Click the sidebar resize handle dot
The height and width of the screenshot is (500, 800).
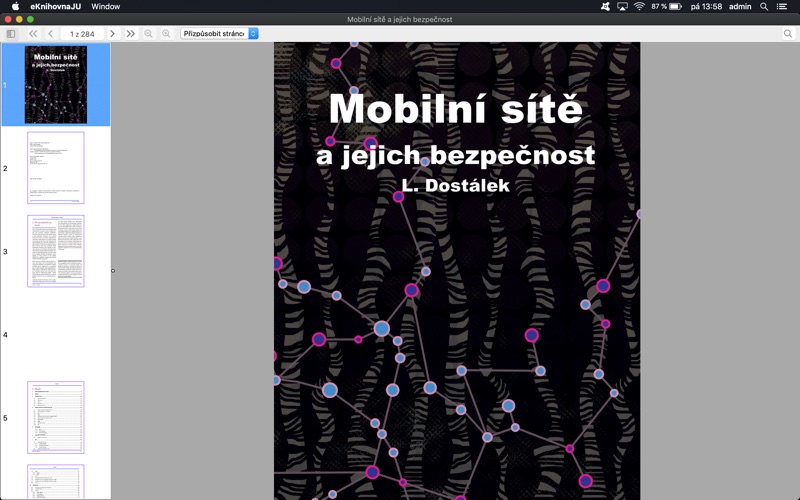tap(113, 271)
